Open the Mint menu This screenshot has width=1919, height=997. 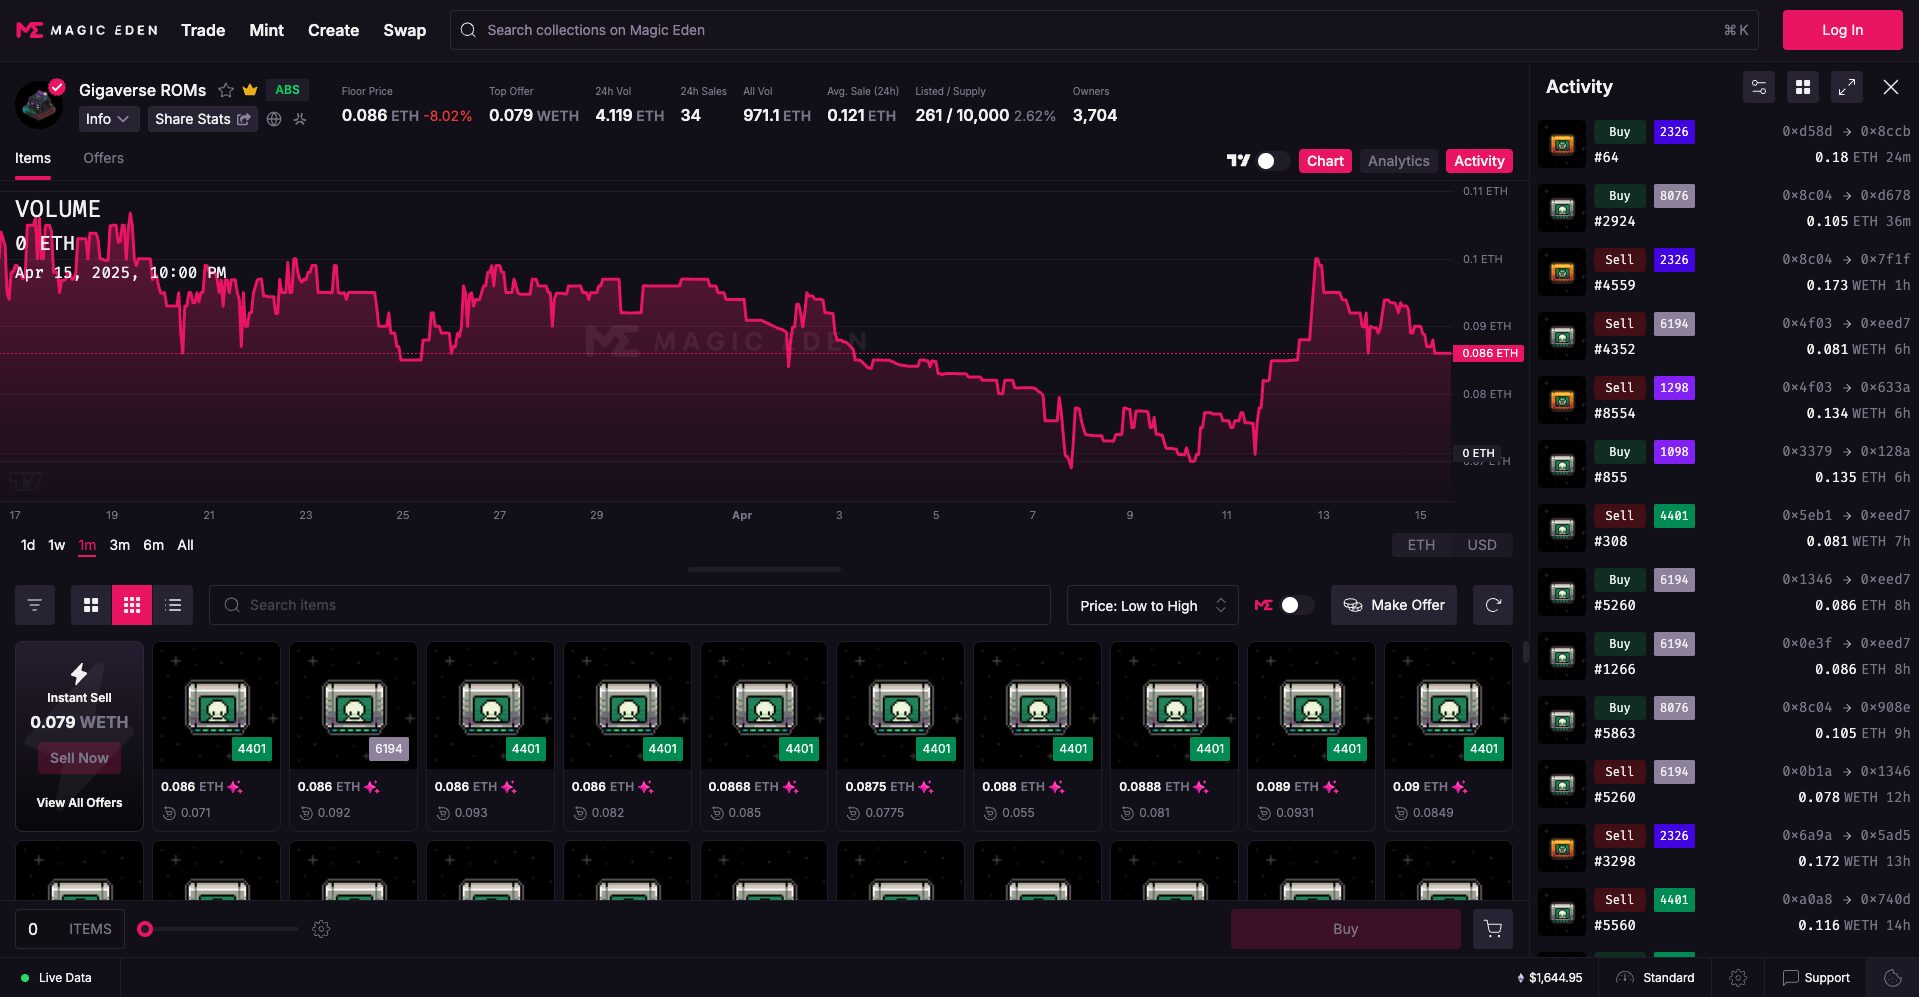point(266,30)
